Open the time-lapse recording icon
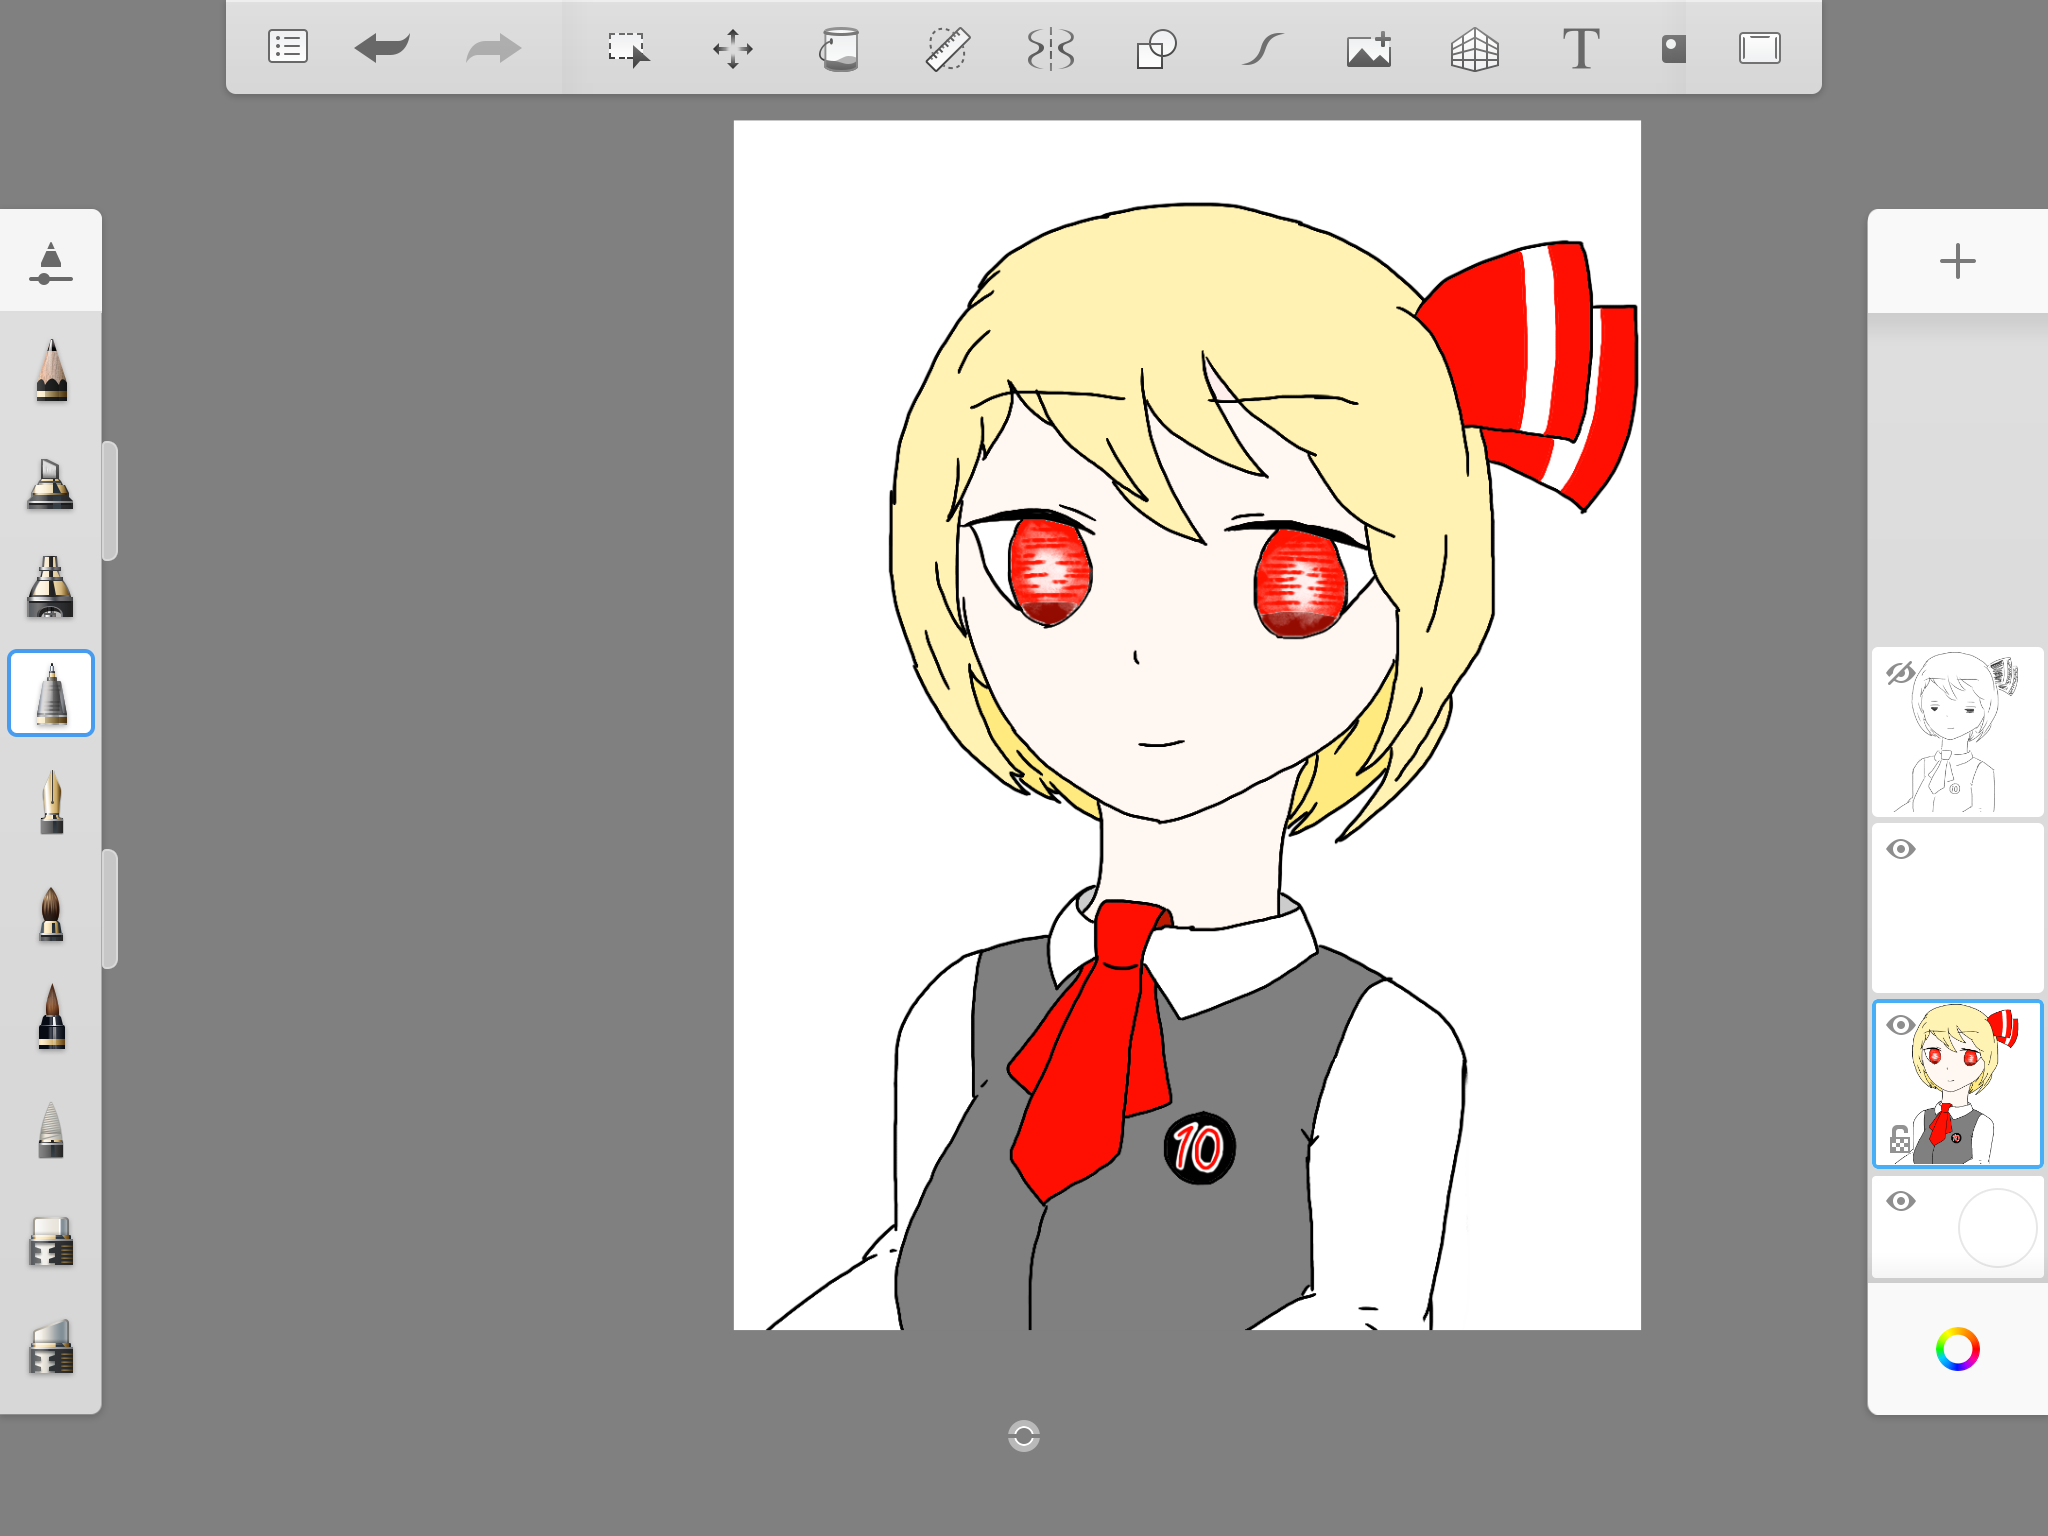The width and height of the screenshot is (2048, 1536). pyautogui.click(x=1673, y=48)
